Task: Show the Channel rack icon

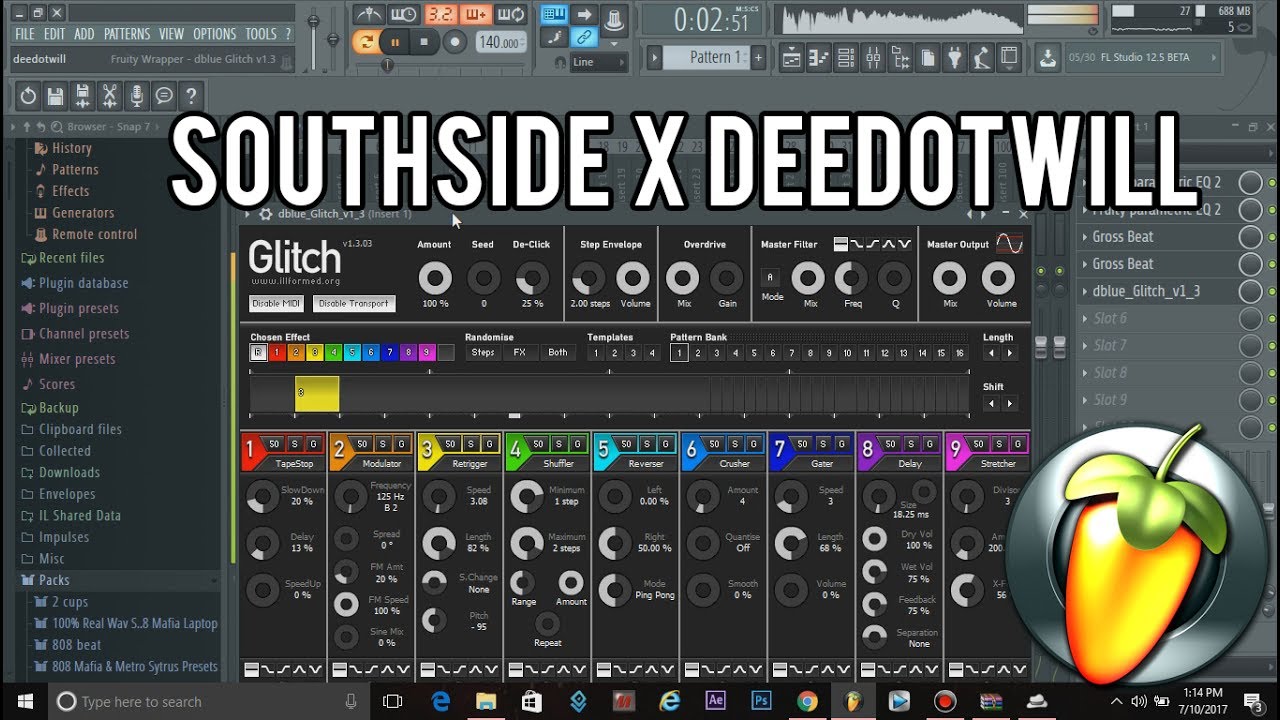Action: (x=846, y=57)
